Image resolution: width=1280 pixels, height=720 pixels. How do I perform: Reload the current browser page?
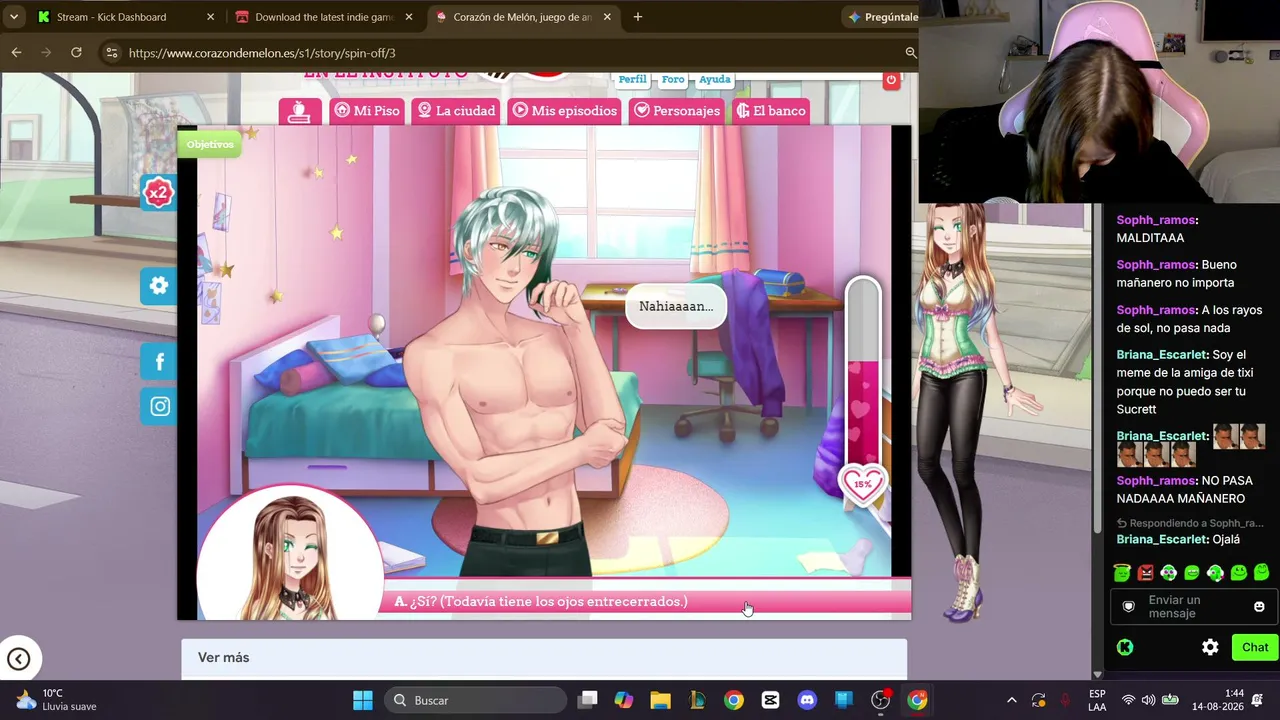76,52
